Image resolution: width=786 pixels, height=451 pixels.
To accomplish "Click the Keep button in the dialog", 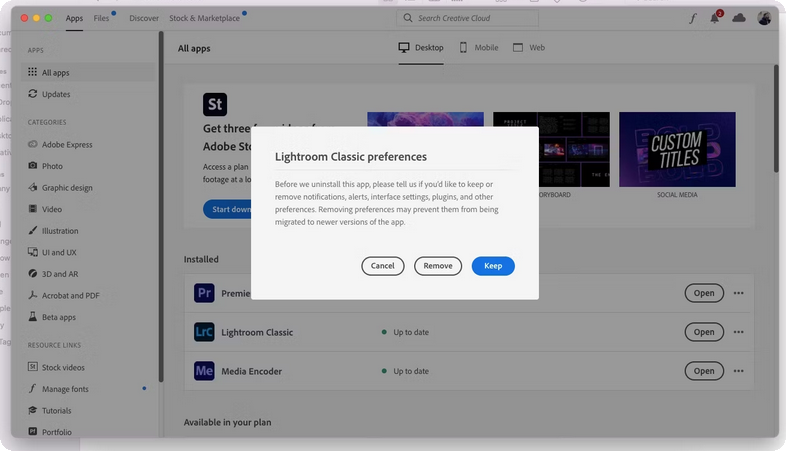I will (493, 266).
